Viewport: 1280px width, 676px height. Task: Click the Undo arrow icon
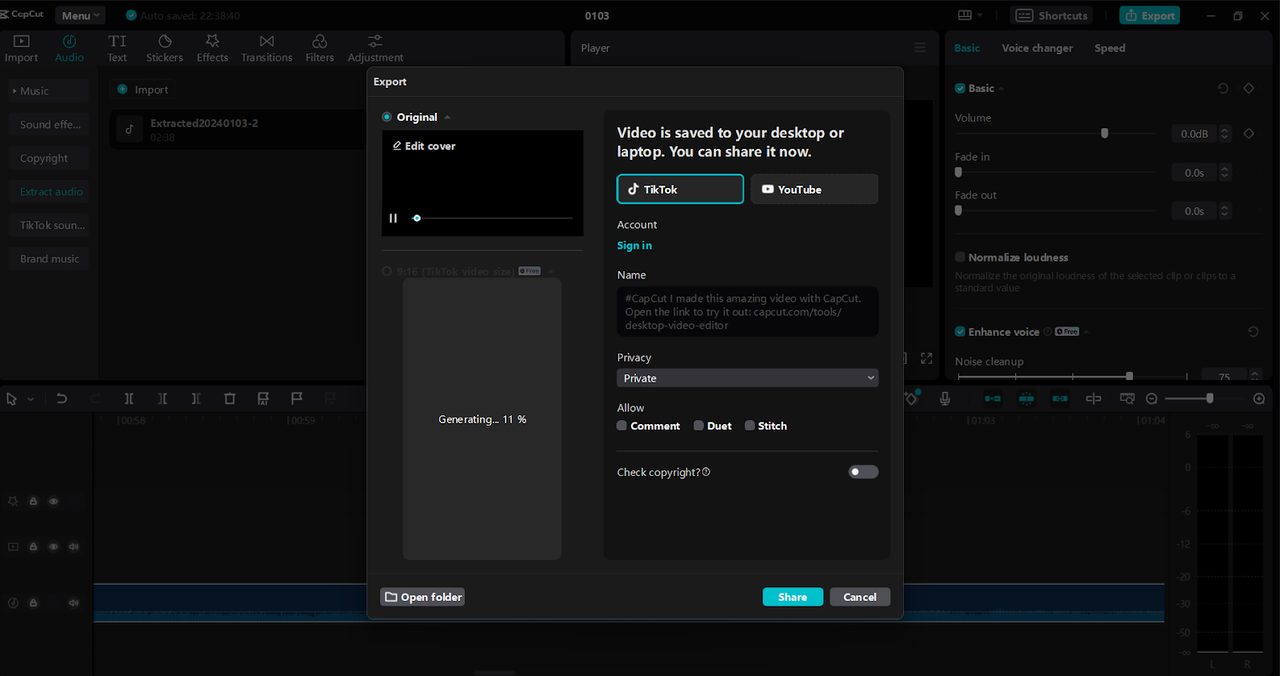(62, 398)
